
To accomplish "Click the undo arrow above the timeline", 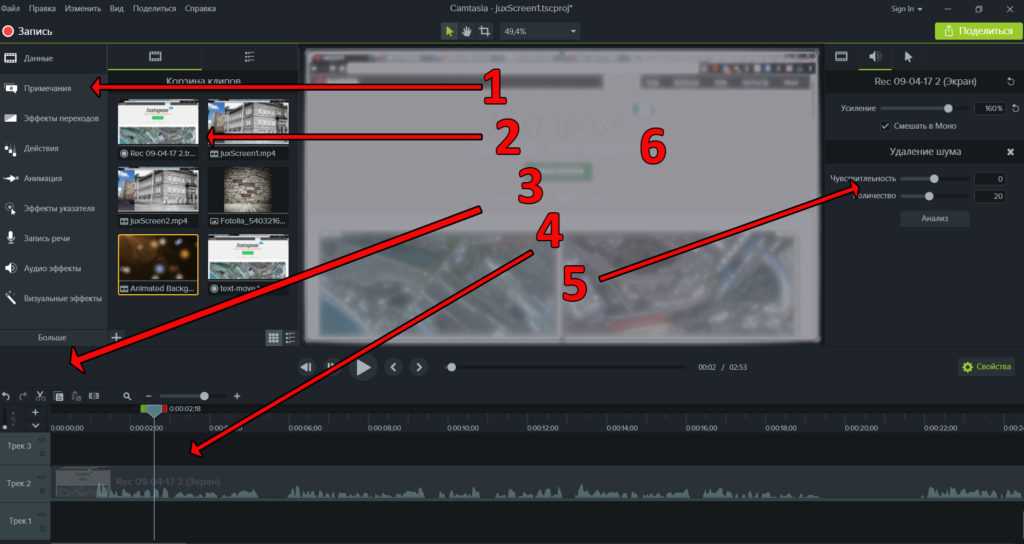I will point(6,396).
